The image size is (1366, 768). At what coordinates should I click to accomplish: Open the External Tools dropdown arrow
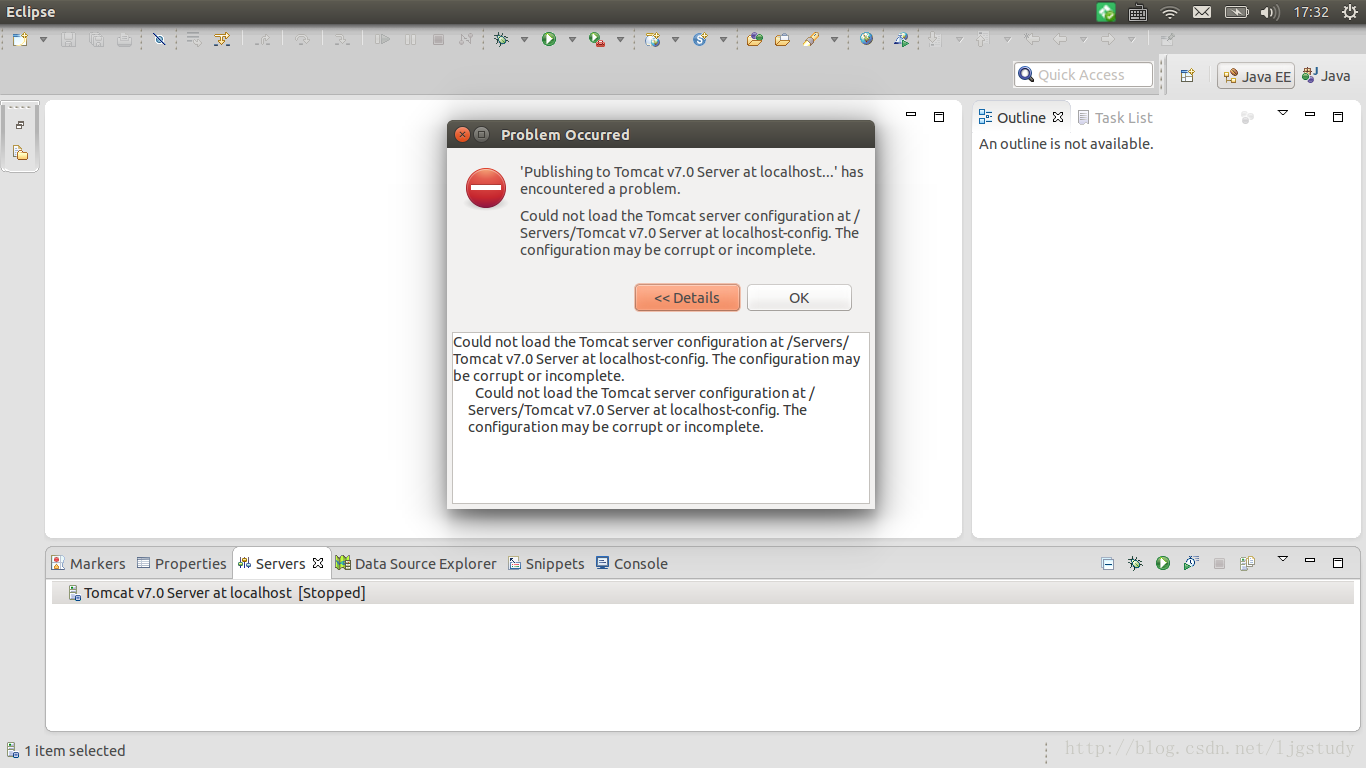click(x=620, y=40)
